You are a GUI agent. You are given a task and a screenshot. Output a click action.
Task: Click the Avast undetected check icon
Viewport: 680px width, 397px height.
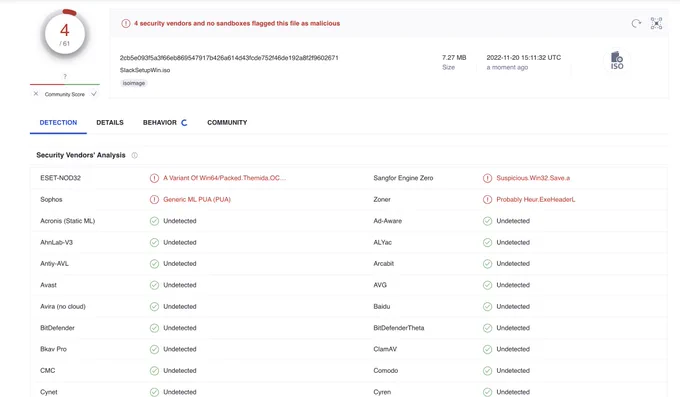pos(154,285)
